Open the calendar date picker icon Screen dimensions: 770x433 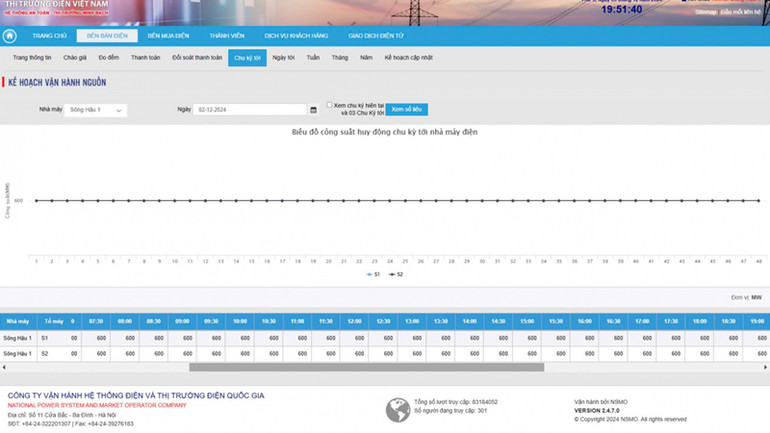pos(314,109)
